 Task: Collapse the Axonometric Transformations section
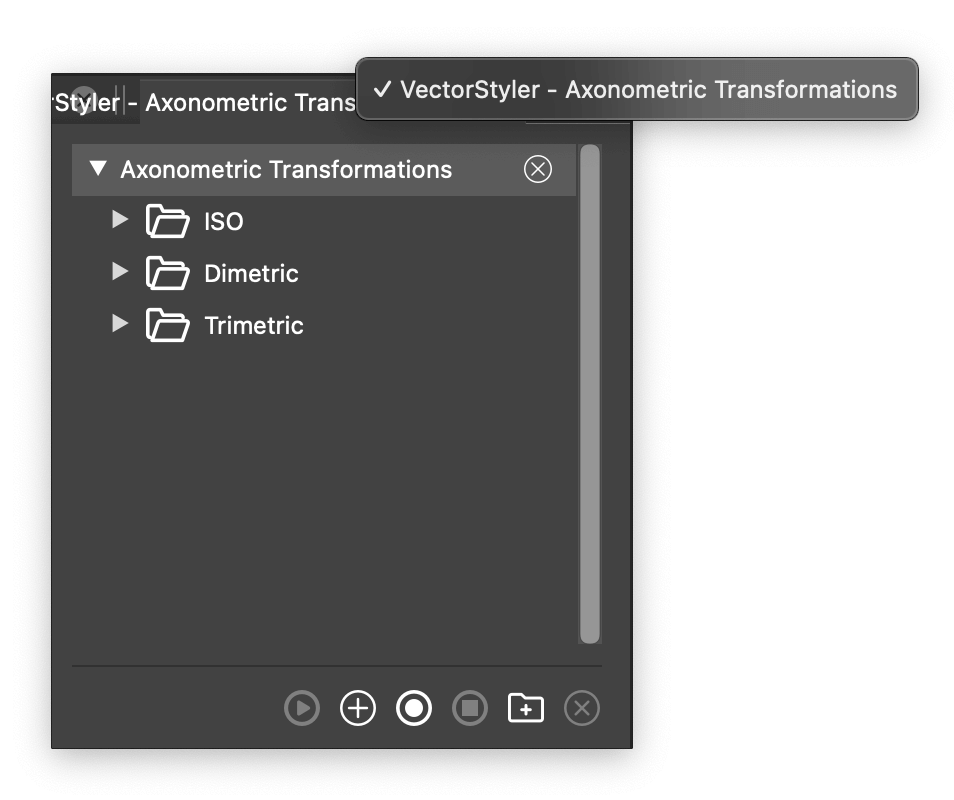(98, 169)
